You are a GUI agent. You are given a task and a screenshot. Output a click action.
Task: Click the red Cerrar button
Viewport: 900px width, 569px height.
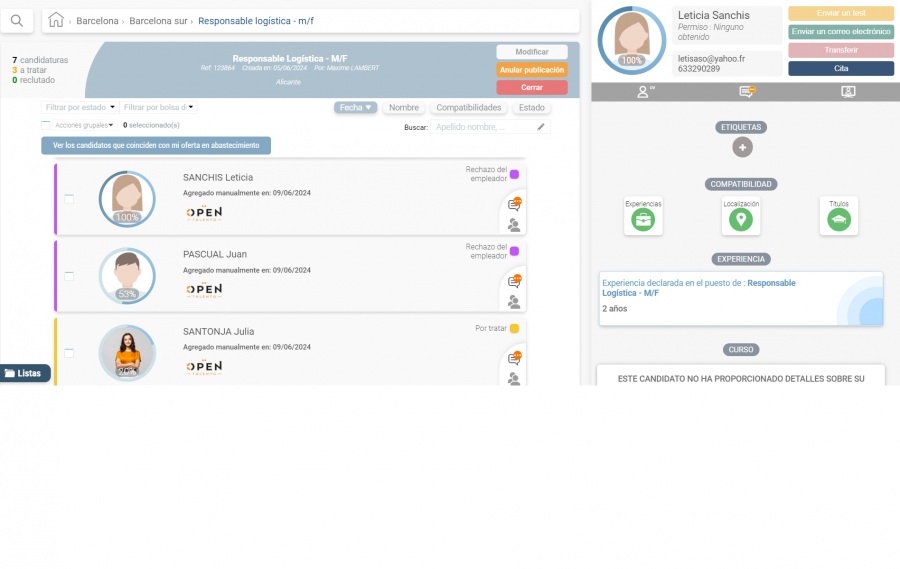pyautogui.click(x=532, y=87)
